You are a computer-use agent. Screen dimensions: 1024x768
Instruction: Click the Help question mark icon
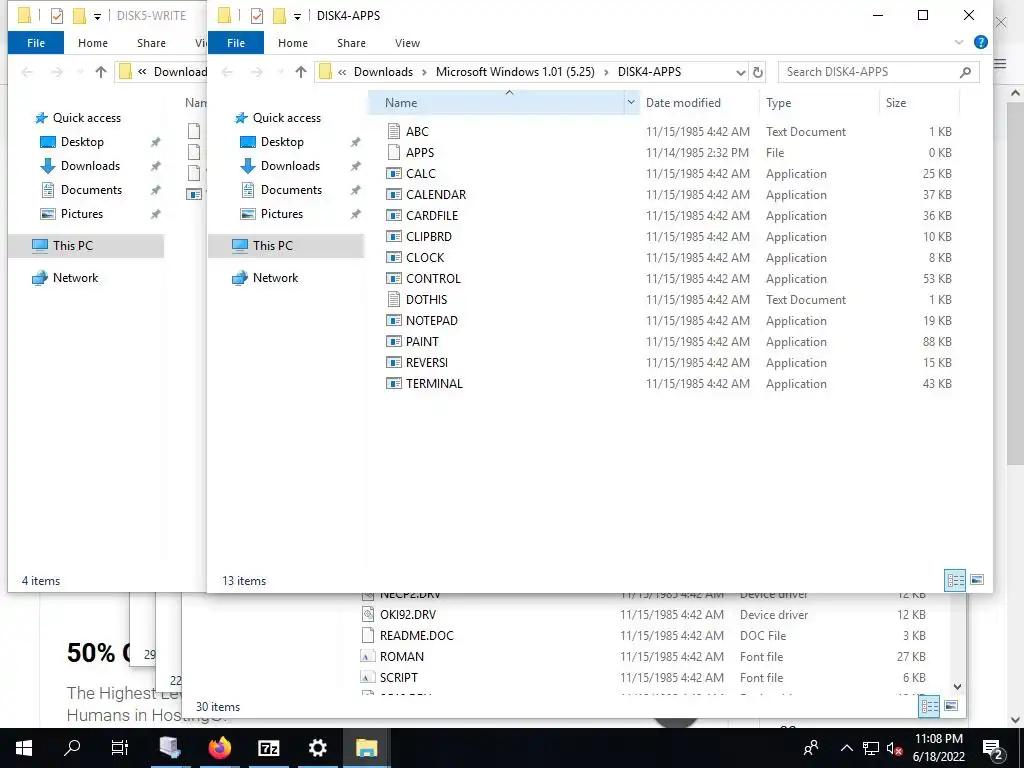(x=980, y=42)
